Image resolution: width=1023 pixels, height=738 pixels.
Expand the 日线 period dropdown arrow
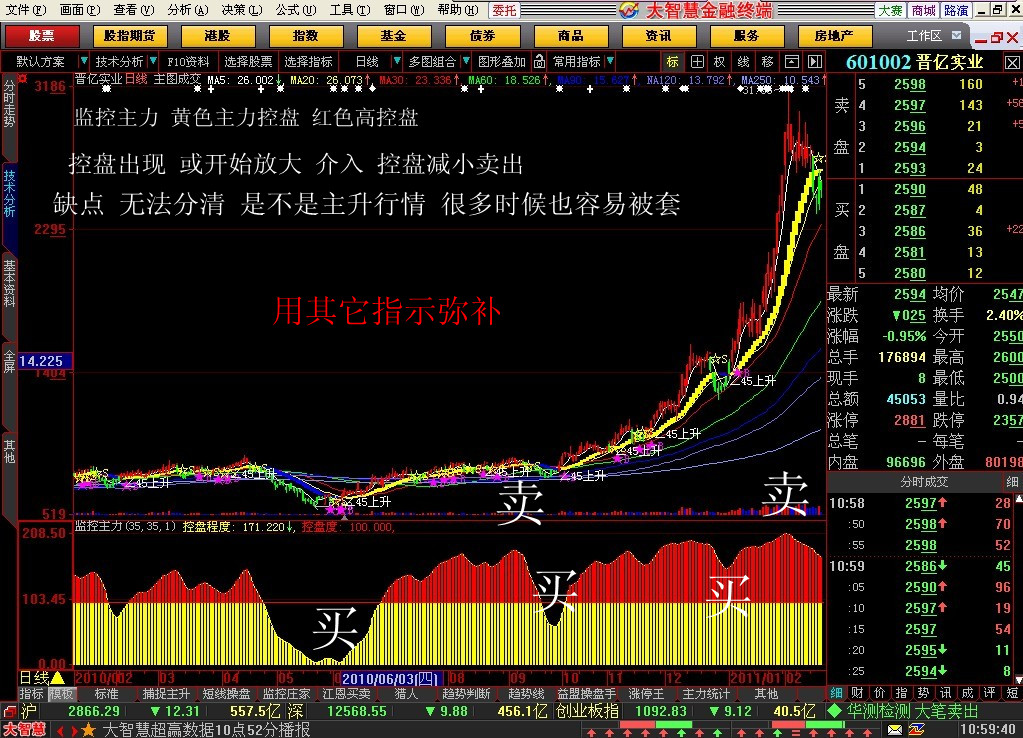[397, 61]
